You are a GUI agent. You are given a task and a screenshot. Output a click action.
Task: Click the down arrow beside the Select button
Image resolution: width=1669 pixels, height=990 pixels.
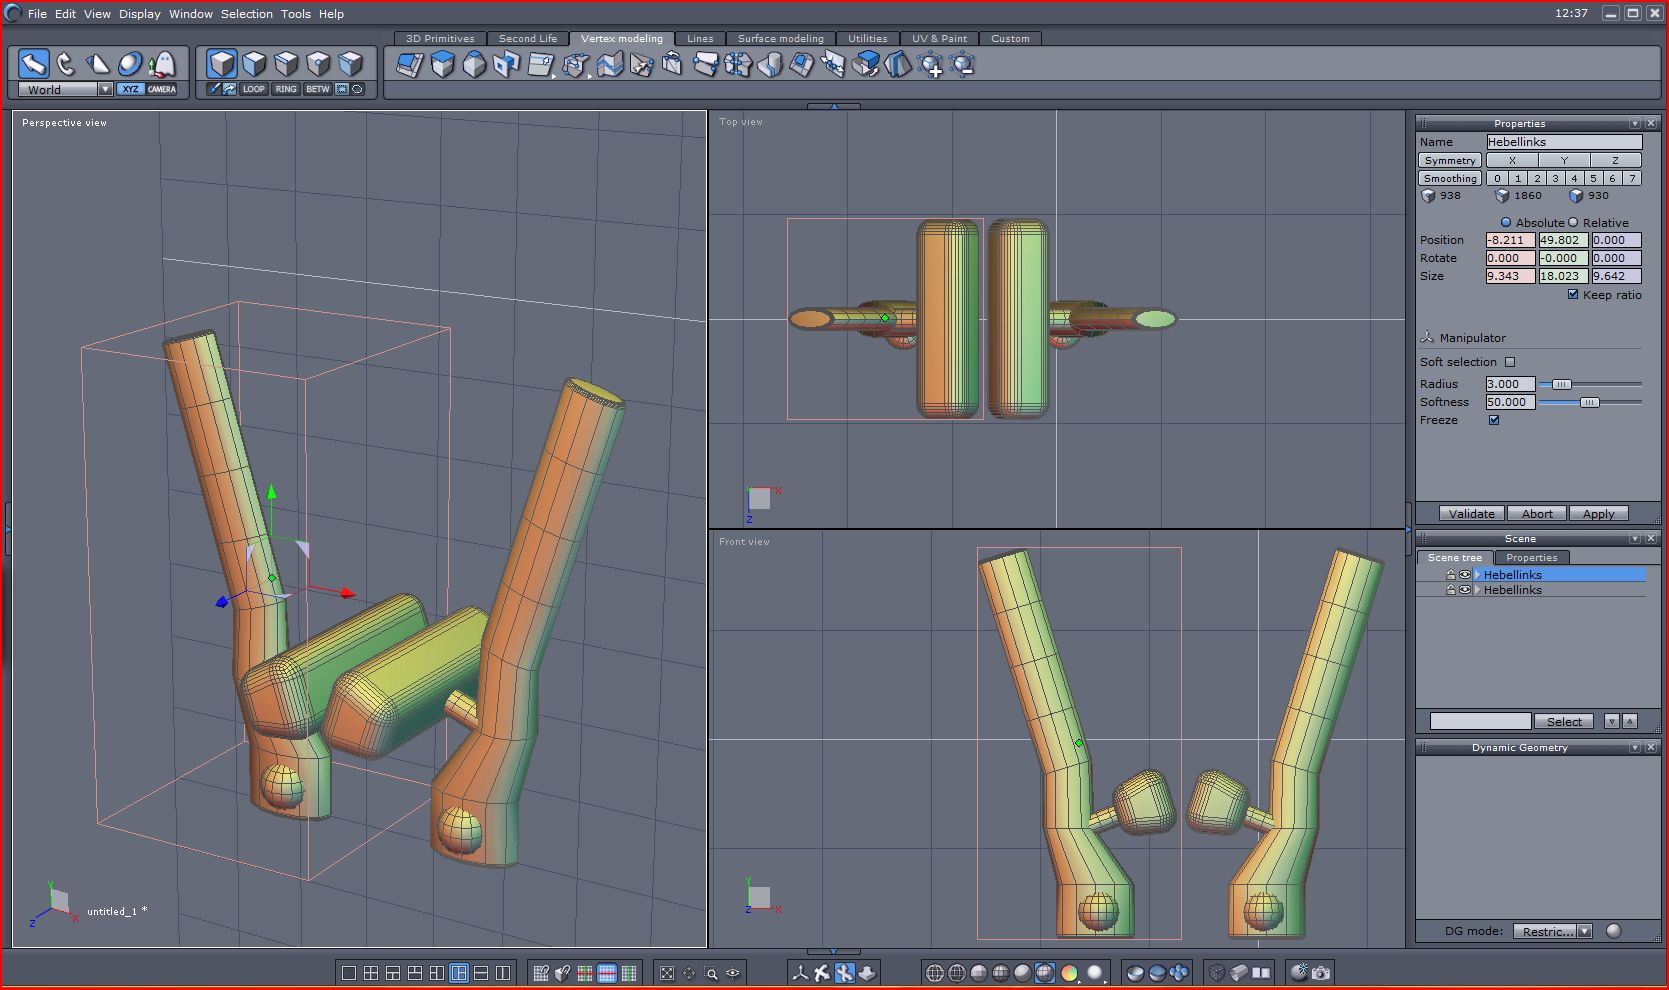tap(1612, 721)
